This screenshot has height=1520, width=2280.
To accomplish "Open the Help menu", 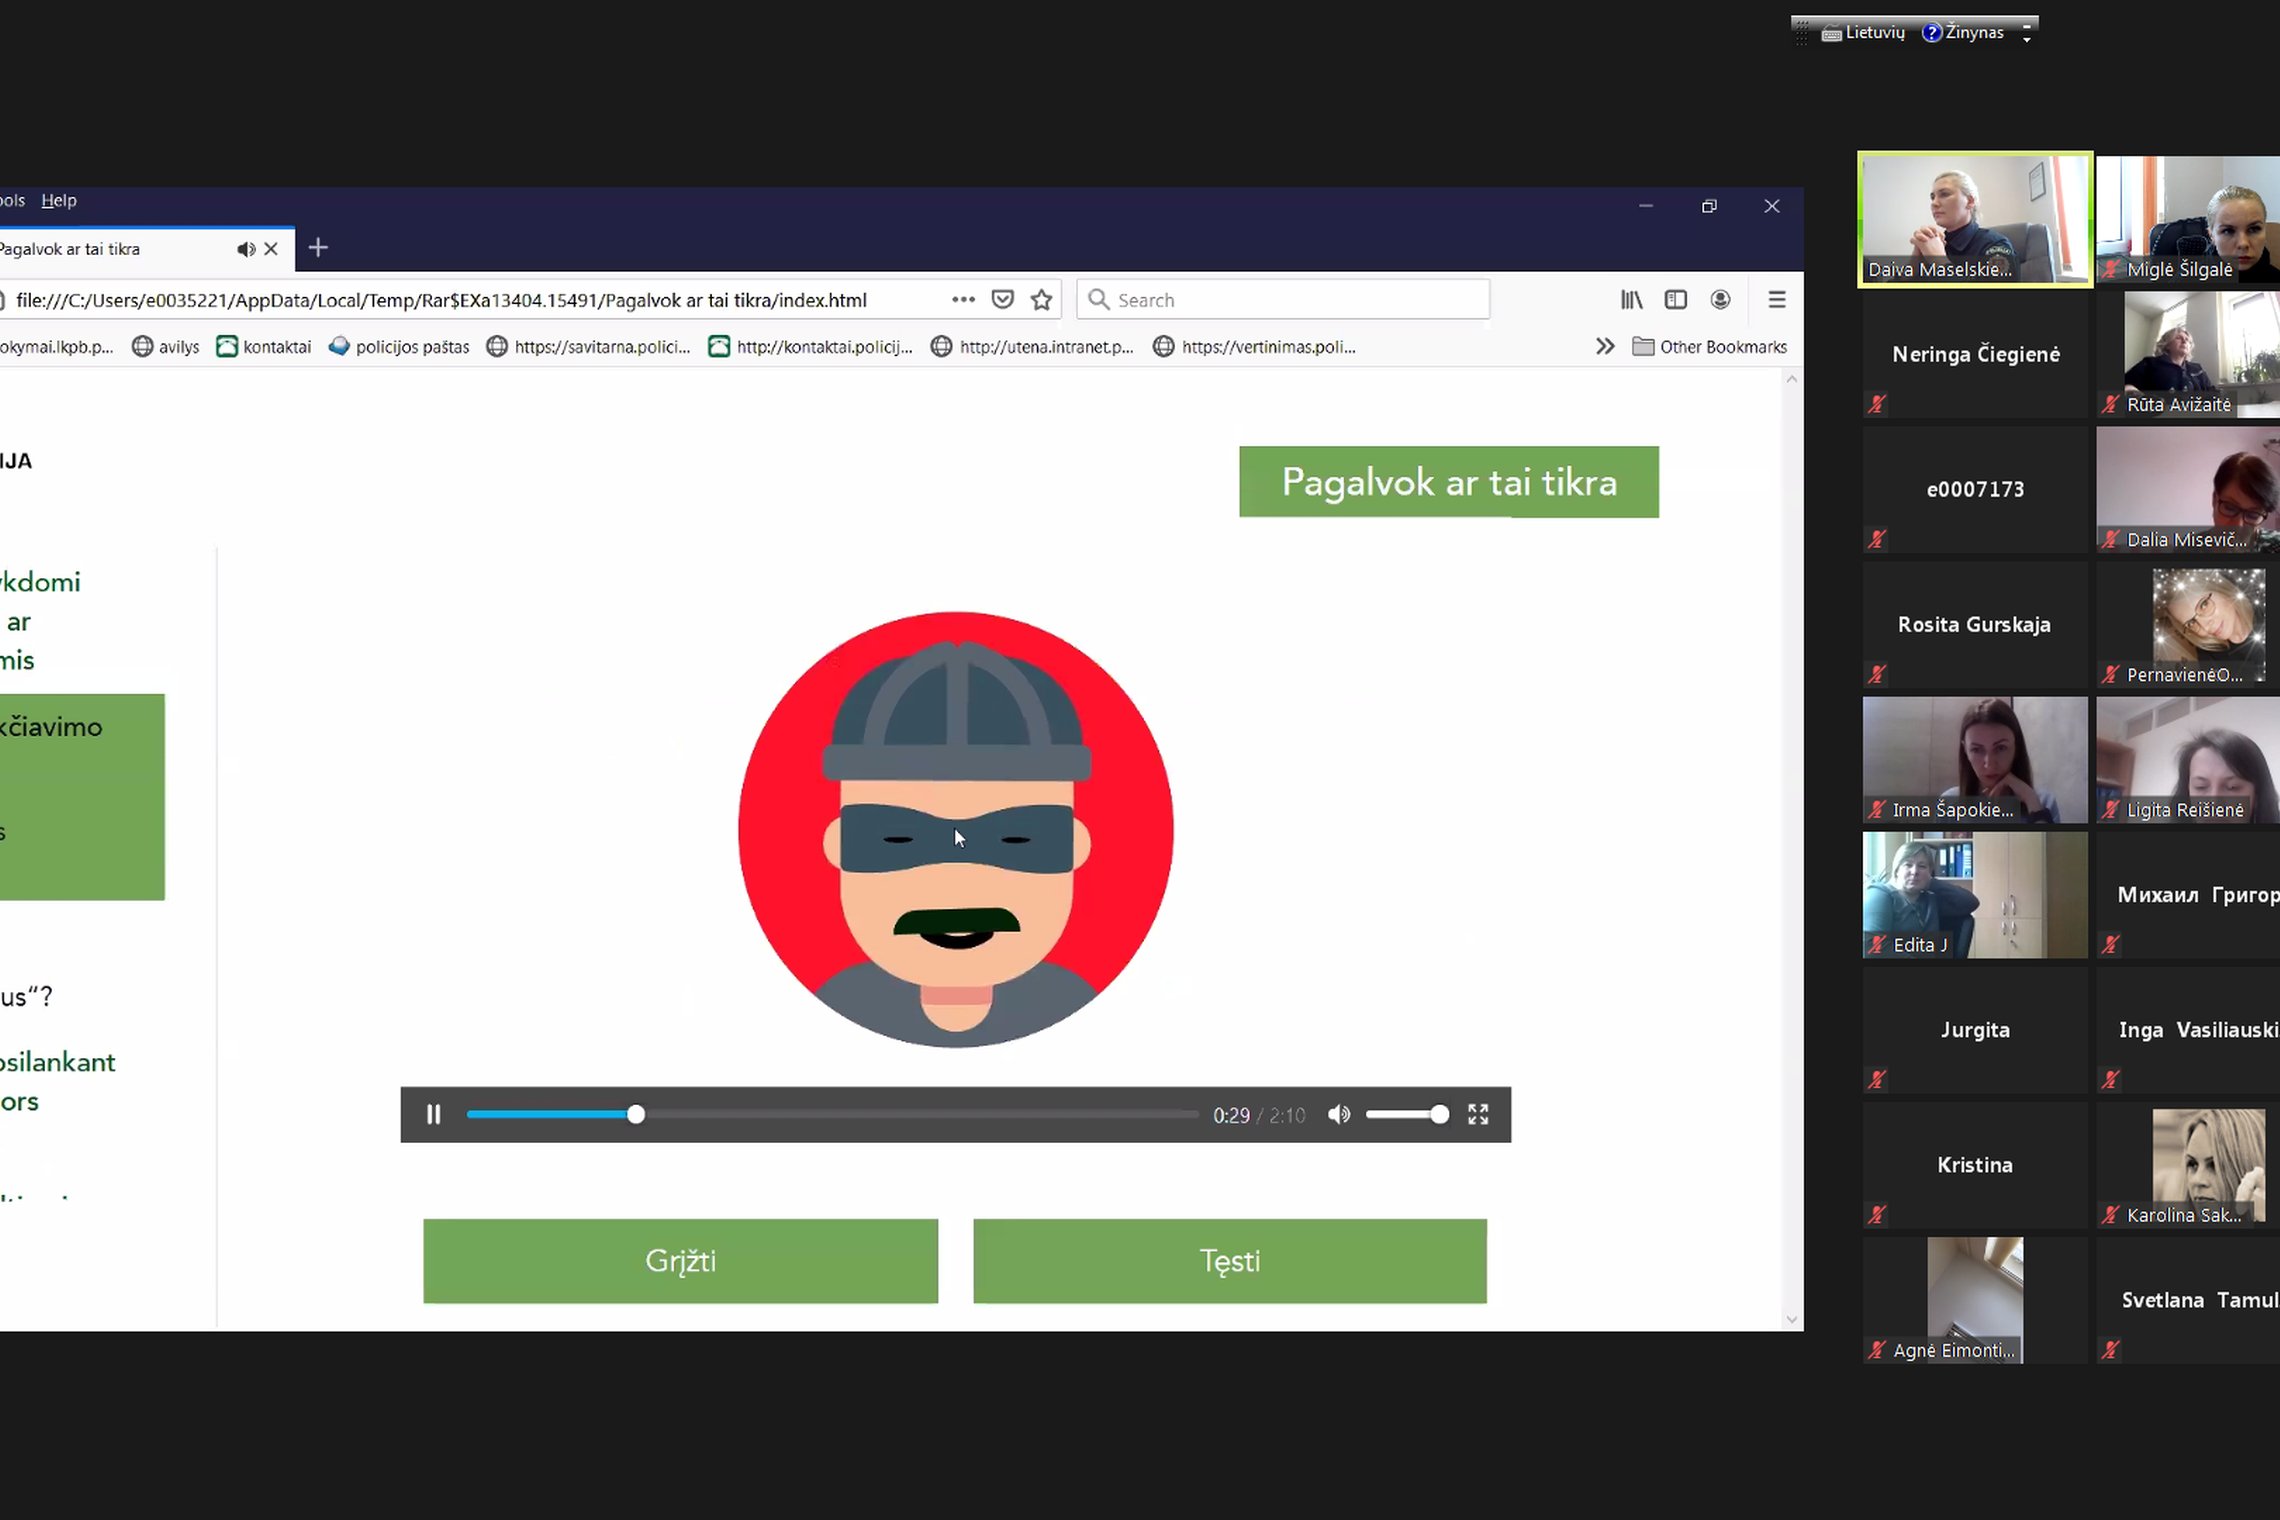I will (x=59, y=201).
